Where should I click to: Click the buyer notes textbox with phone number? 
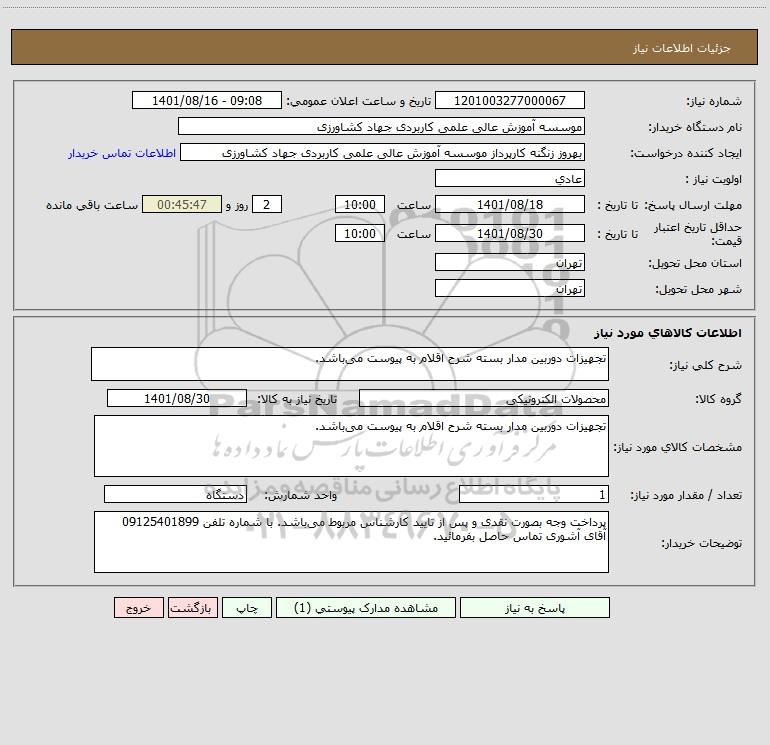[x=351, y=542]
